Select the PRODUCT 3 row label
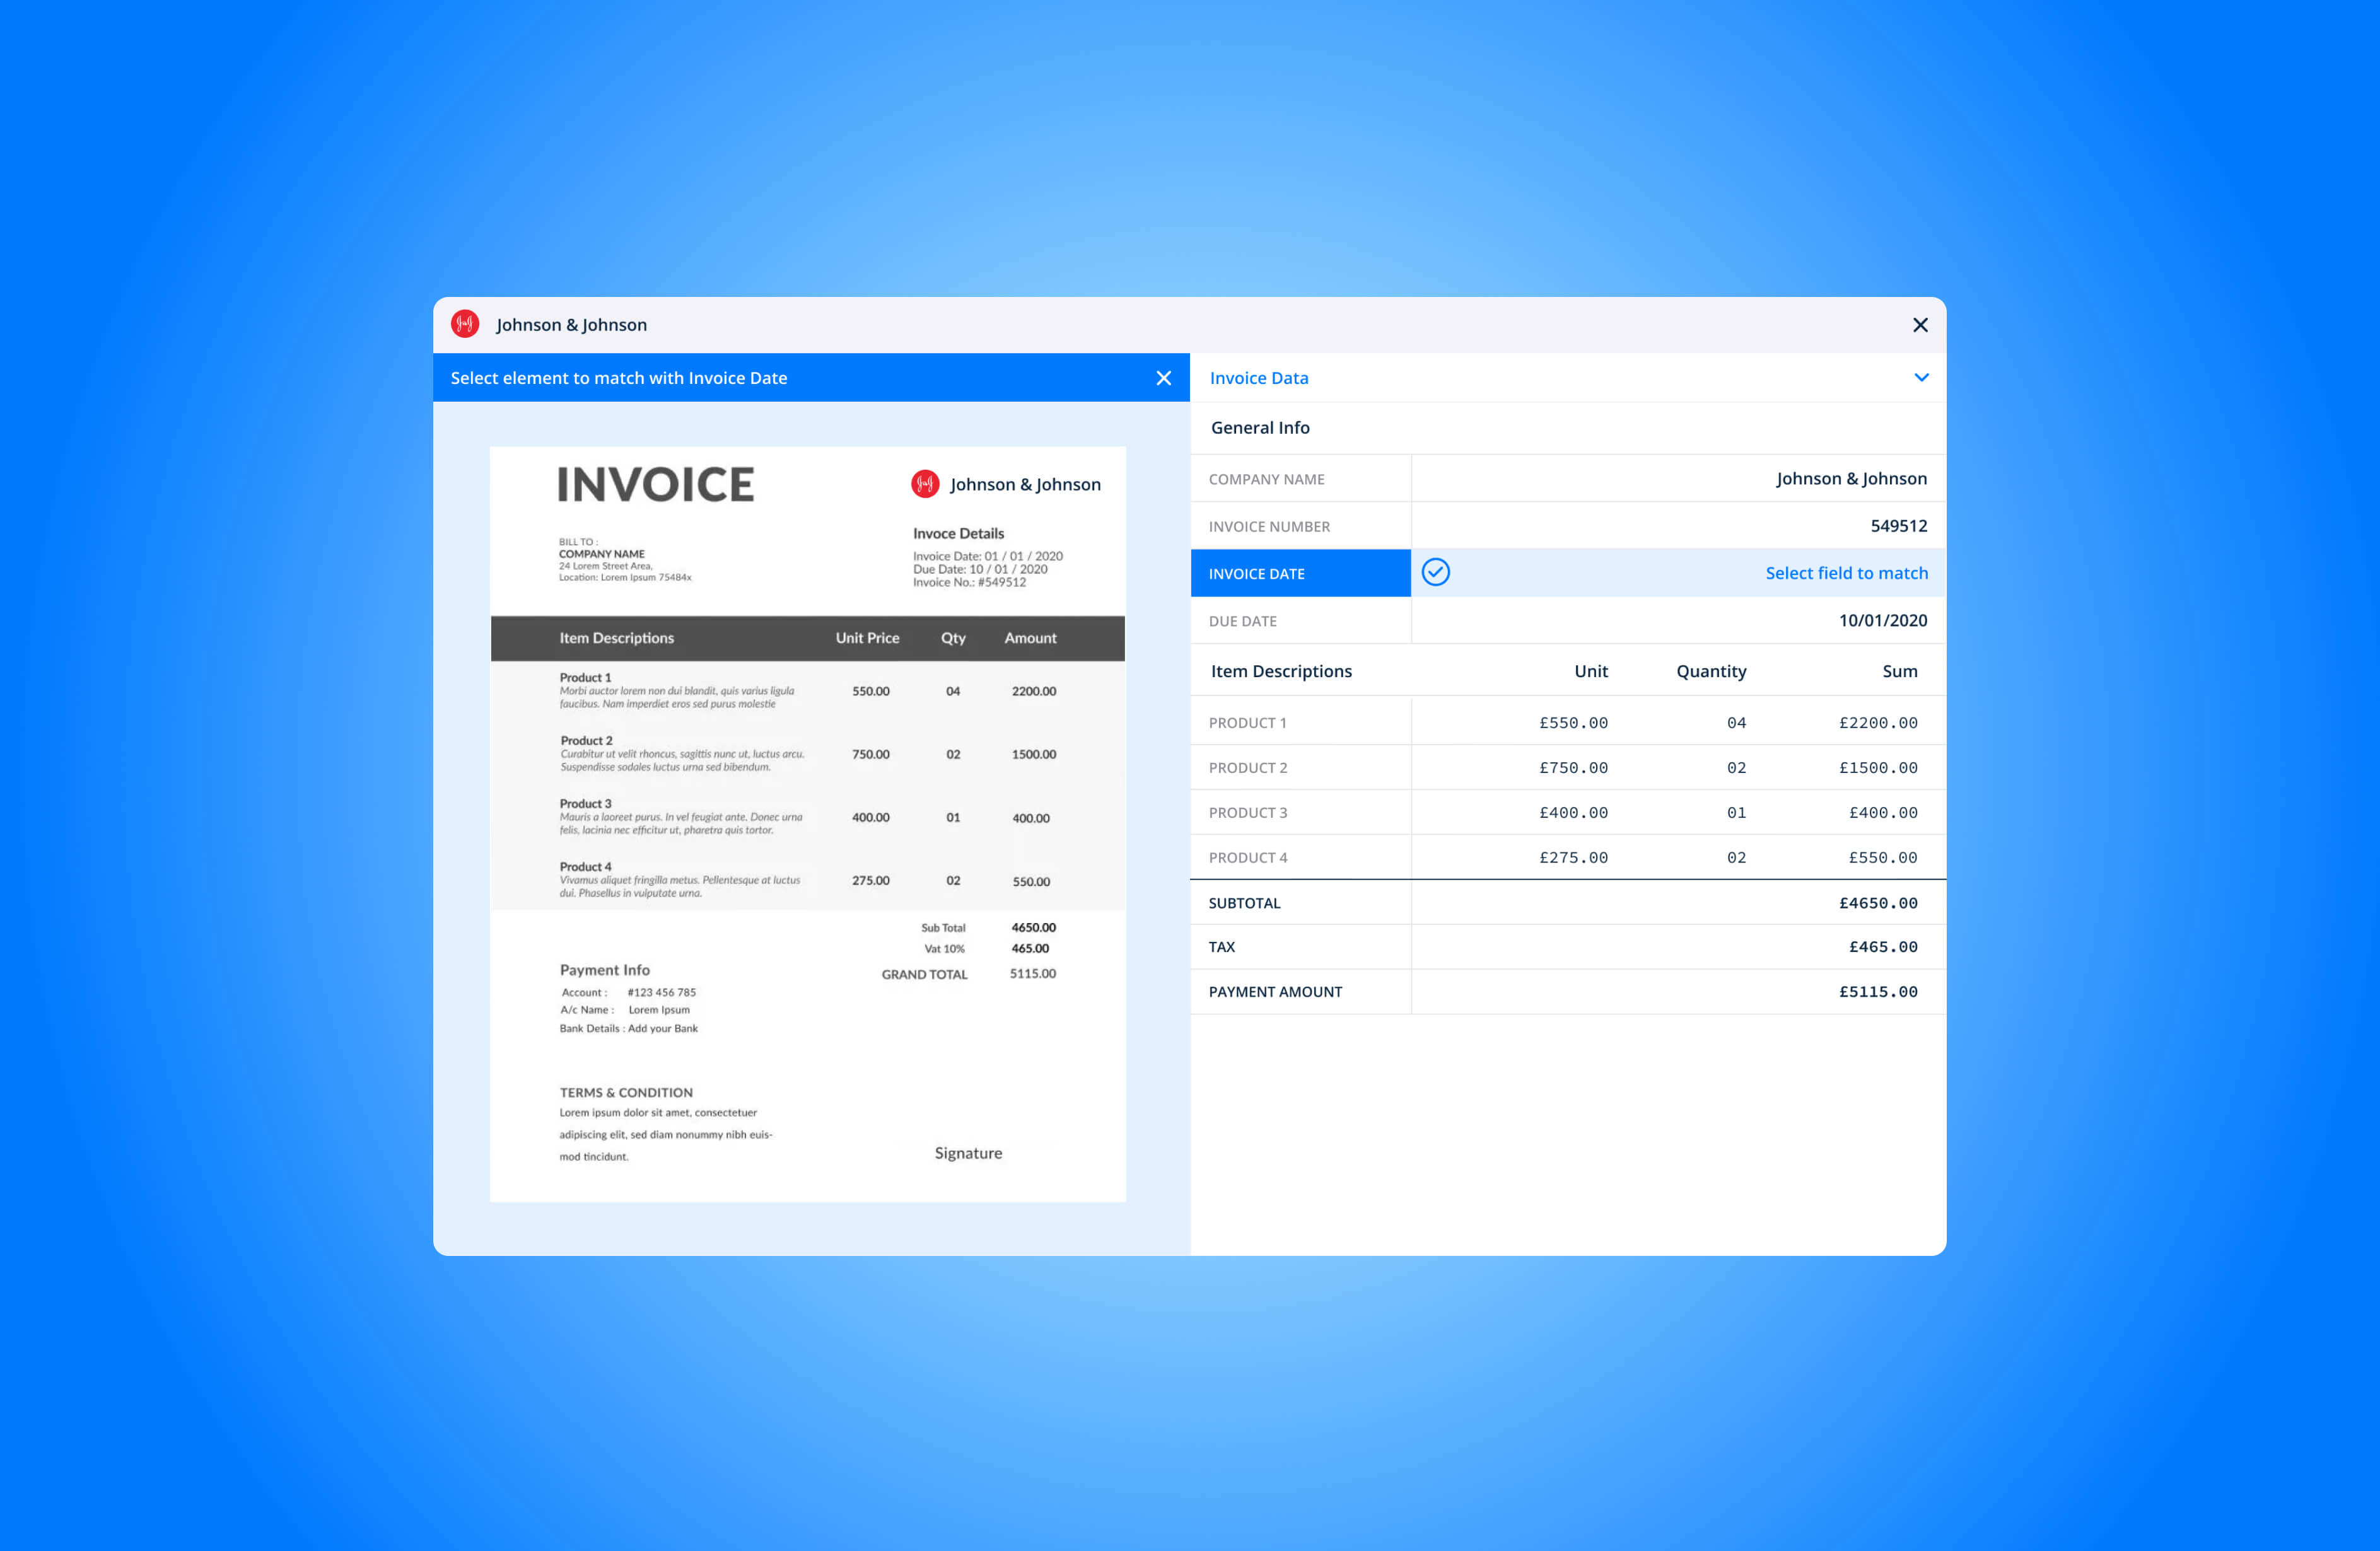This screenshot has height=1551, width=2380. pos(1247,813)
